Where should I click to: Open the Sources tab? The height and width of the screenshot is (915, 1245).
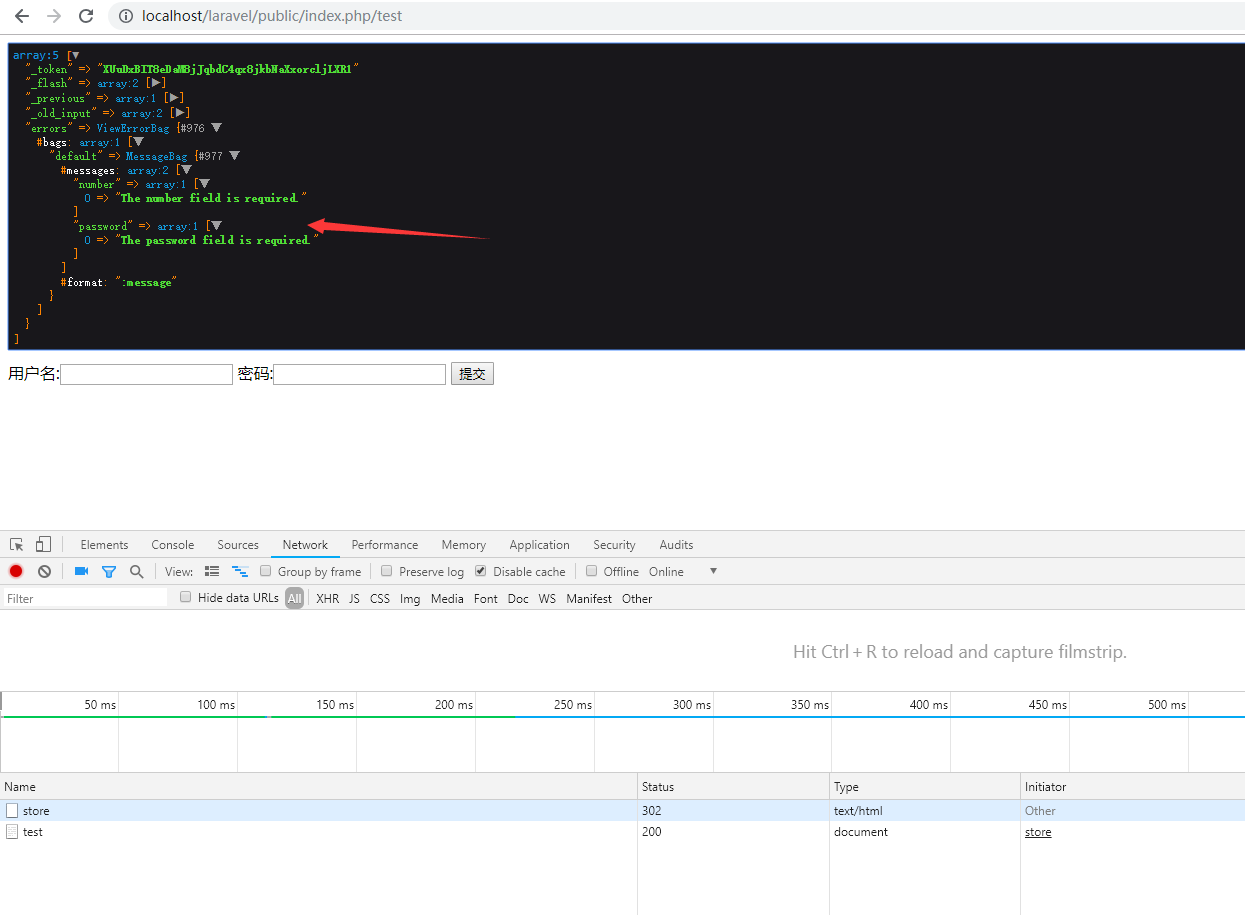point(238,545)
